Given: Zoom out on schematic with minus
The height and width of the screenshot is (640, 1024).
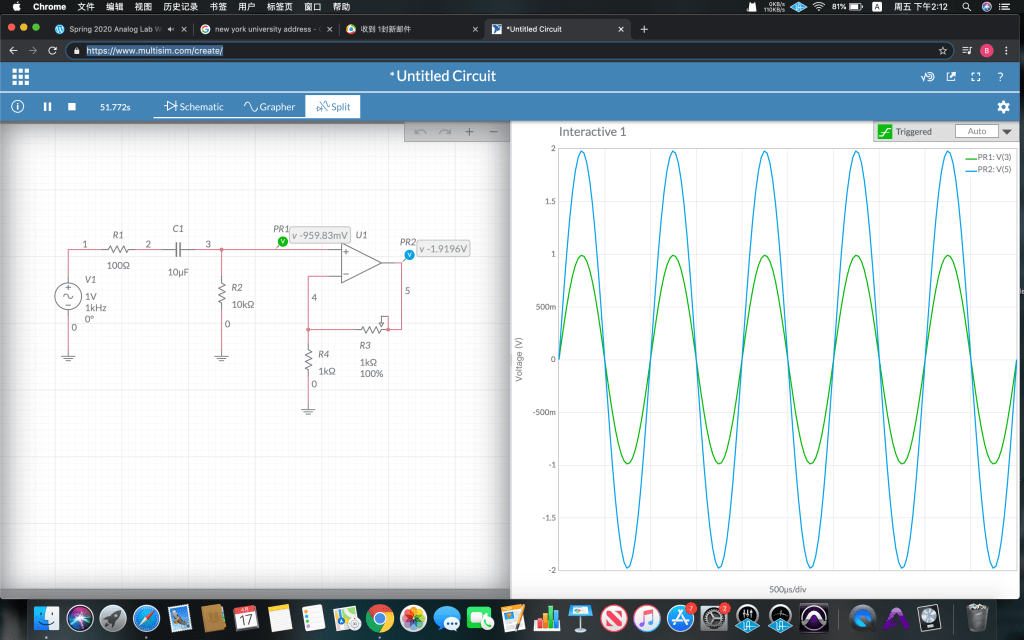Looking at the screenshot, I should coord(493,132).
